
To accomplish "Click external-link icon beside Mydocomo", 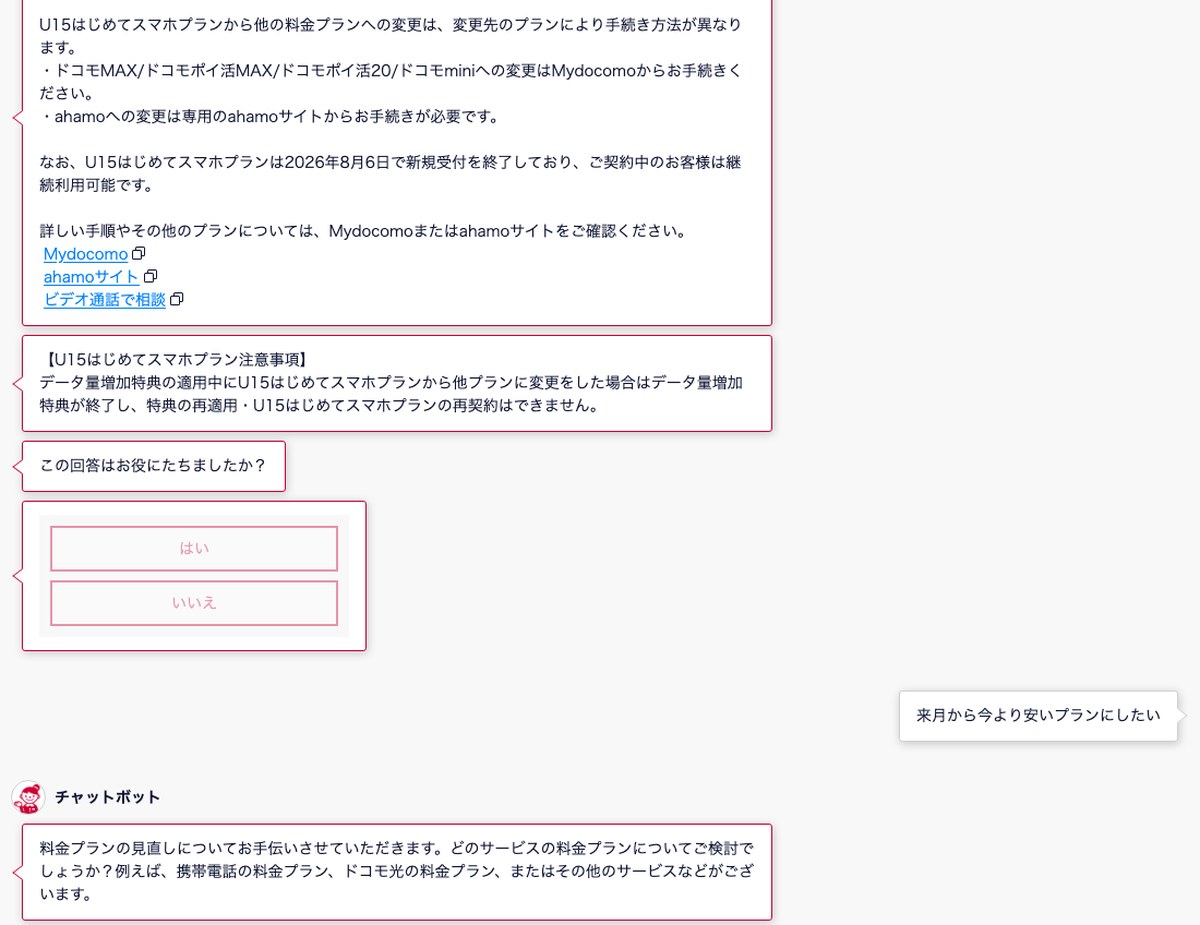I will 139,254.
